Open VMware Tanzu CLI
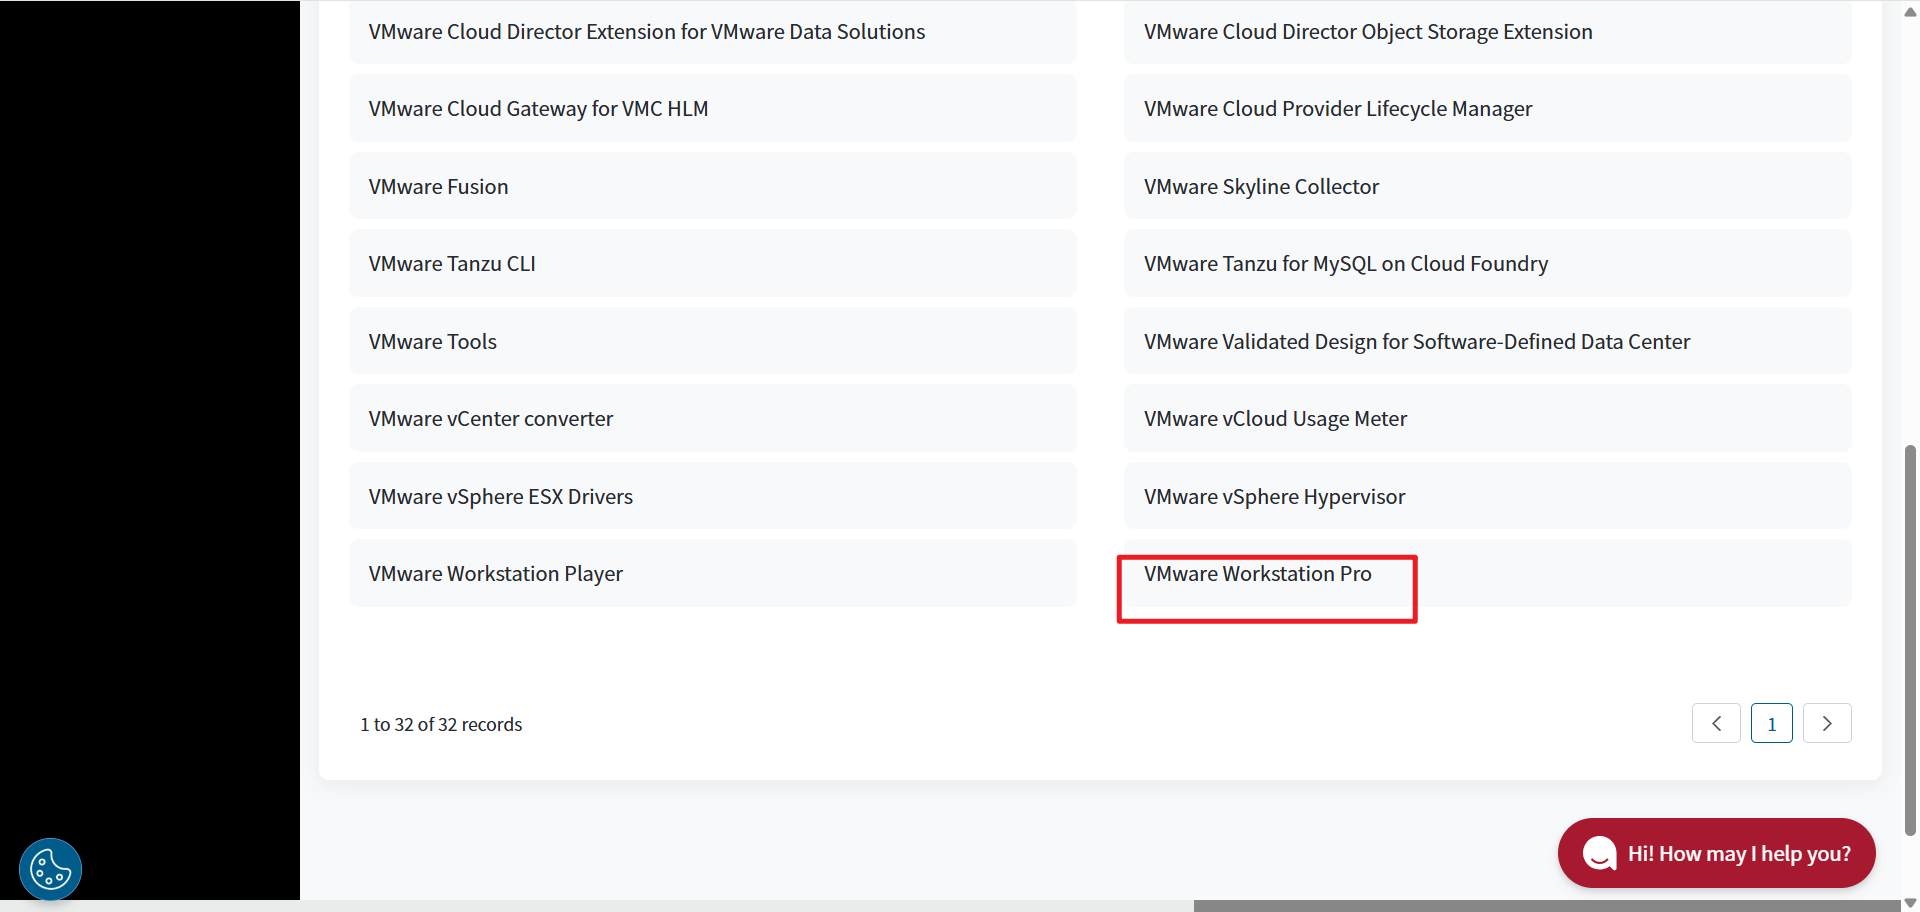The image size is (1920, 912). (712, 264)
